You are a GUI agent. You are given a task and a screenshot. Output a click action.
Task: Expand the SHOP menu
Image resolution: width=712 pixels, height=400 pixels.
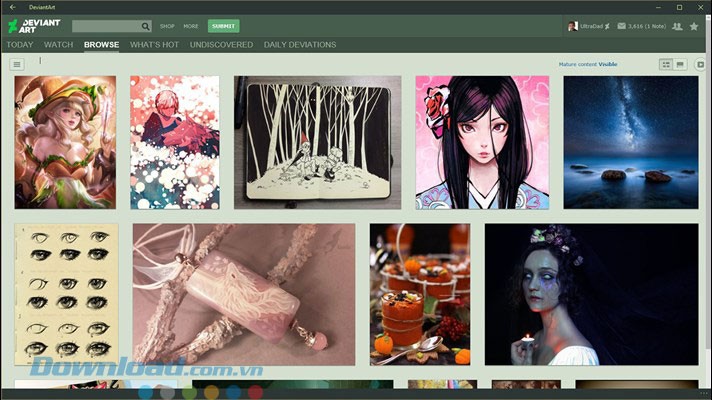[167, 26]
